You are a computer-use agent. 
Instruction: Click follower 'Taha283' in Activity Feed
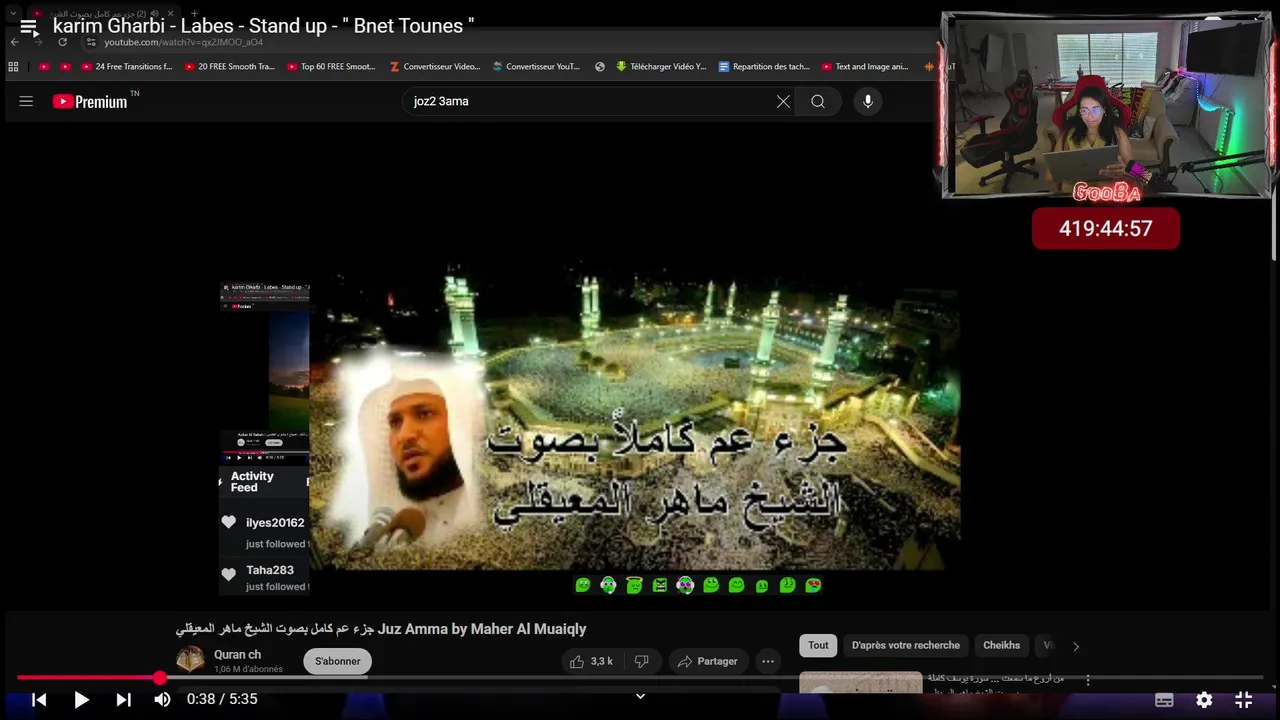tap(270, 570)
